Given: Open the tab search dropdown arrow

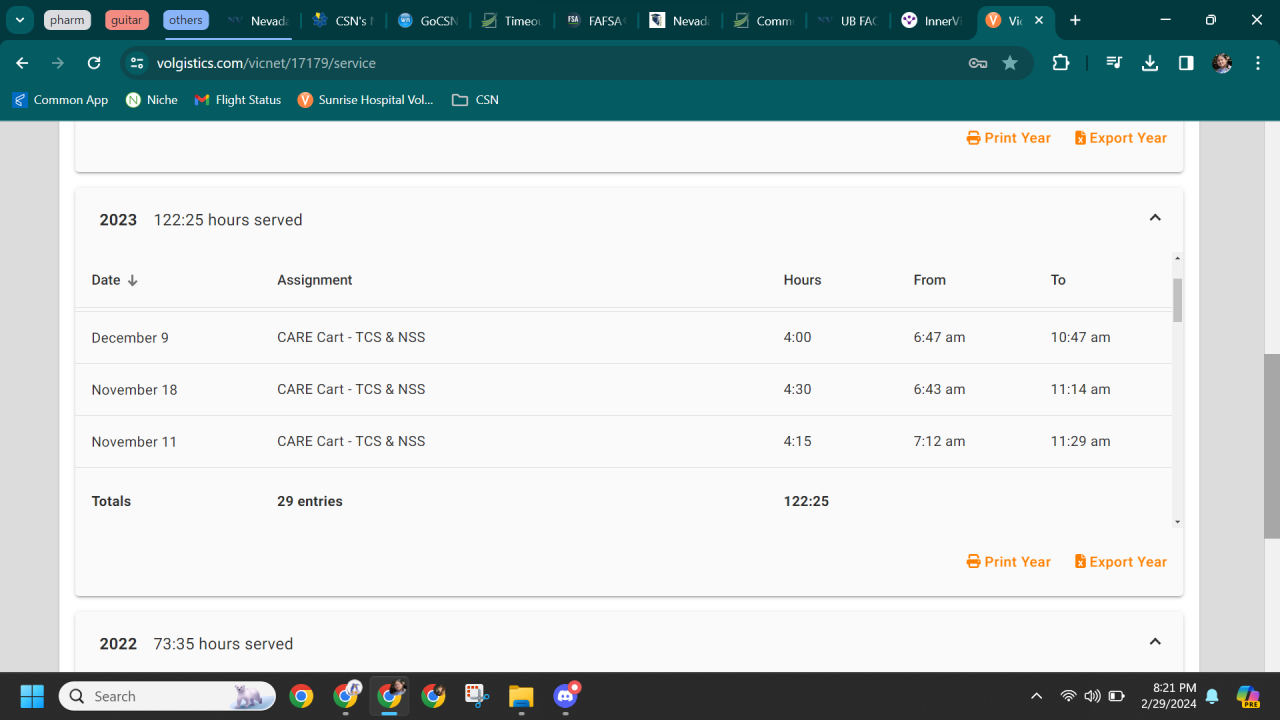Looking at the screenshot, I should [19, 20].
